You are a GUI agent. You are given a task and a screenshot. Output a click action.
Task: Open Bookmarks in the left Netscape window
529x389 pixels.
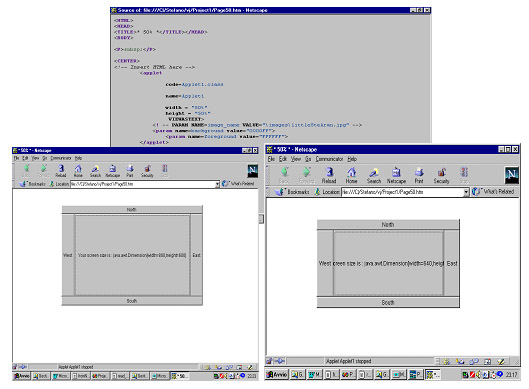coord(32,184)
